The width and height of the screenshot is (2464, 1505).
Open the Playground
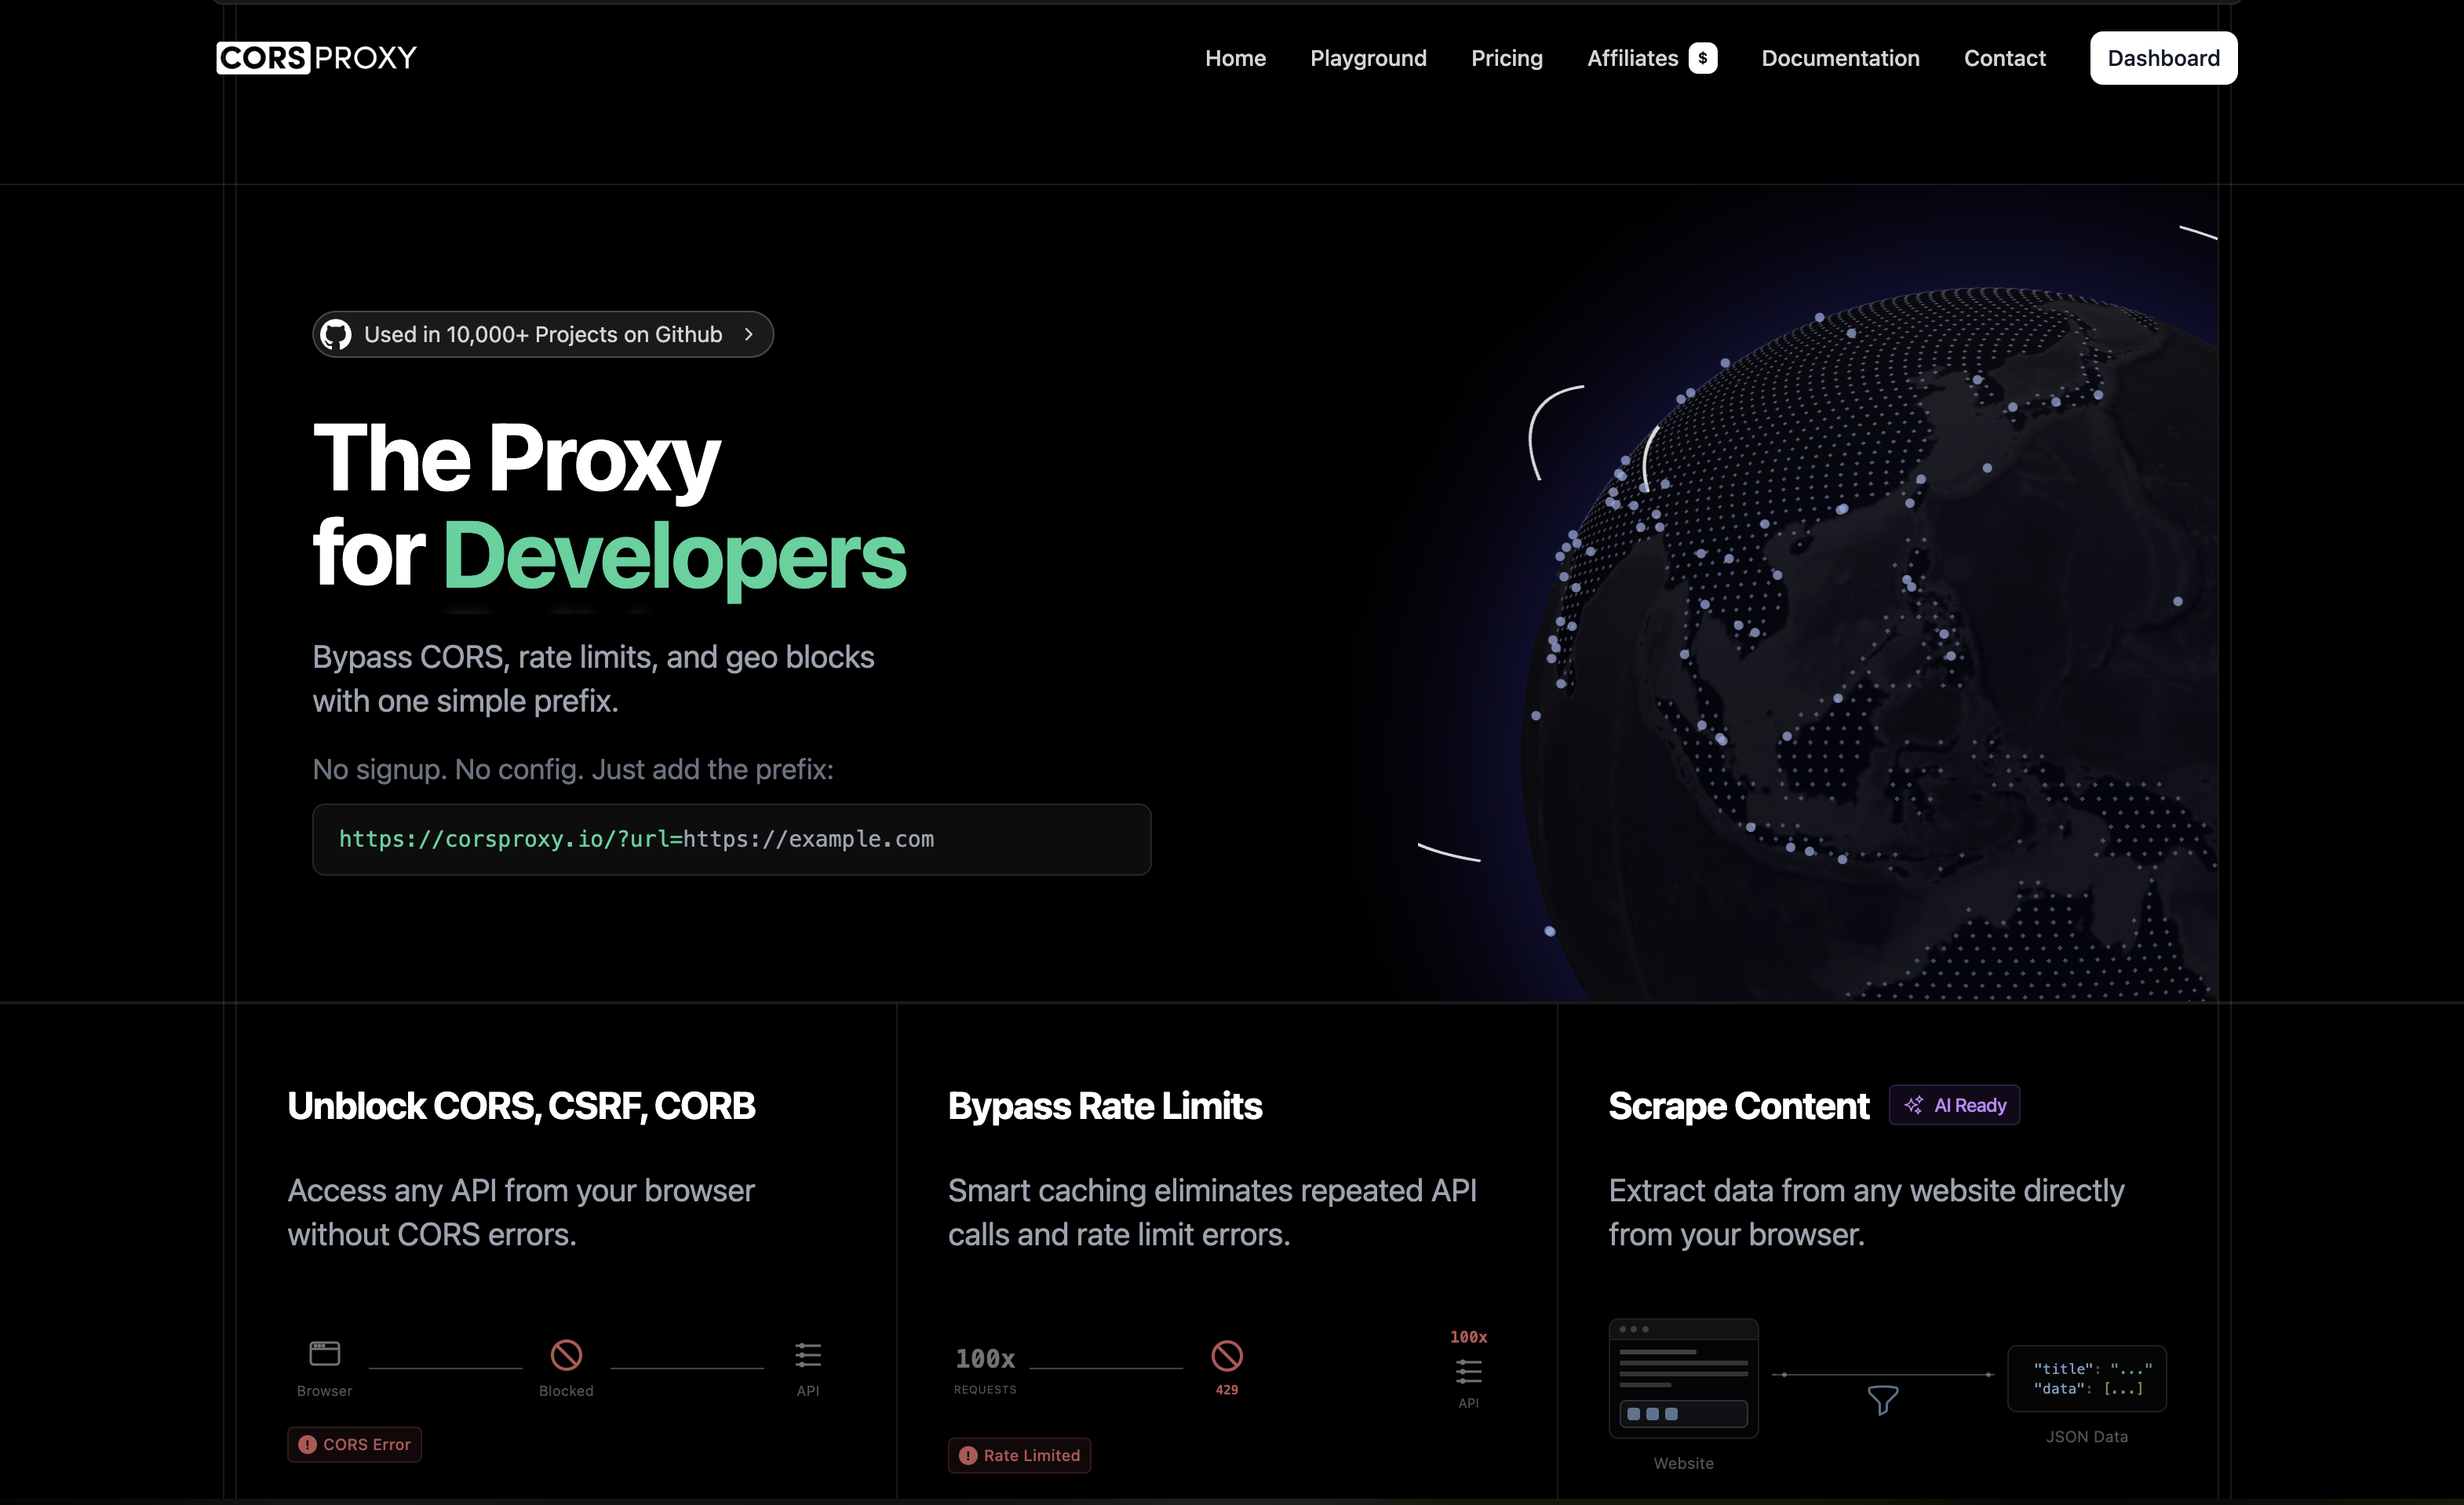click(x=1368, y=57)
